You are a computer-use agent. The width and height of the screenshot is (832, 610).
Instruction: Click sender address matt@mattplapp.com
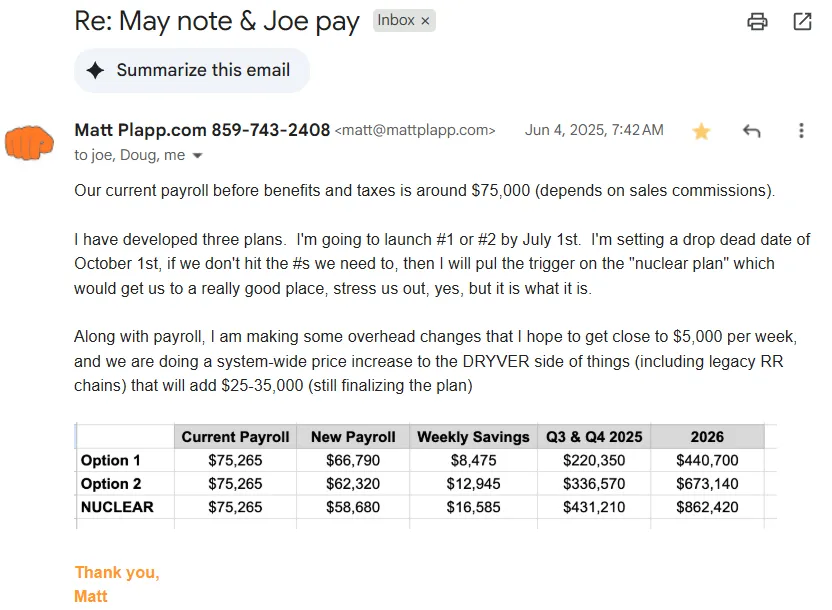click(415, 131)
